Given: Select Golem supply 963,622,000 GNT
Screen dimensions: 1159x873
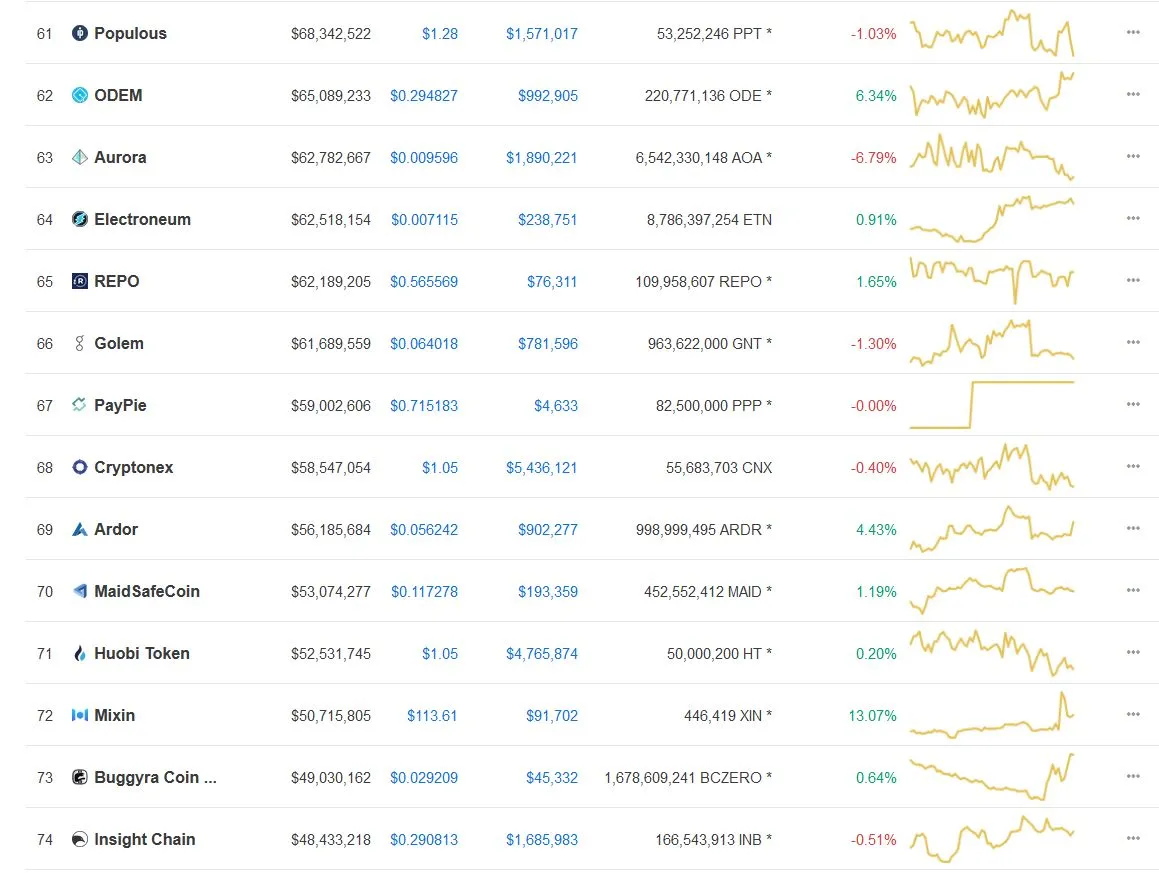Looking at the screenshot, I should coord(704,344).
